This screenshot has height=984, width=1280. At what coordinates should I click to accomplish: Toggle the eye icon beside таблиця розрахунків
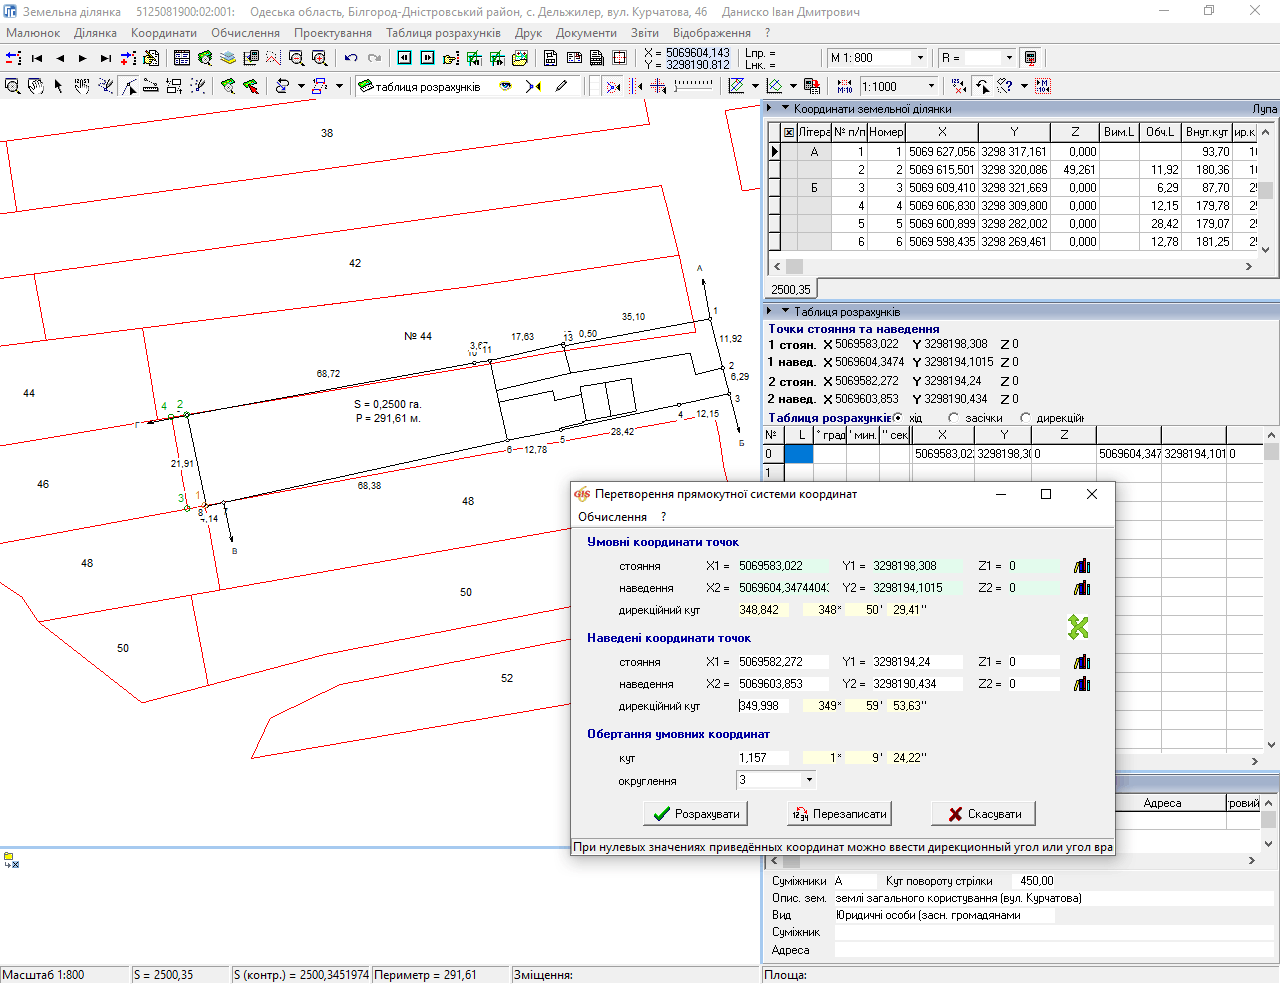[506, 86]
